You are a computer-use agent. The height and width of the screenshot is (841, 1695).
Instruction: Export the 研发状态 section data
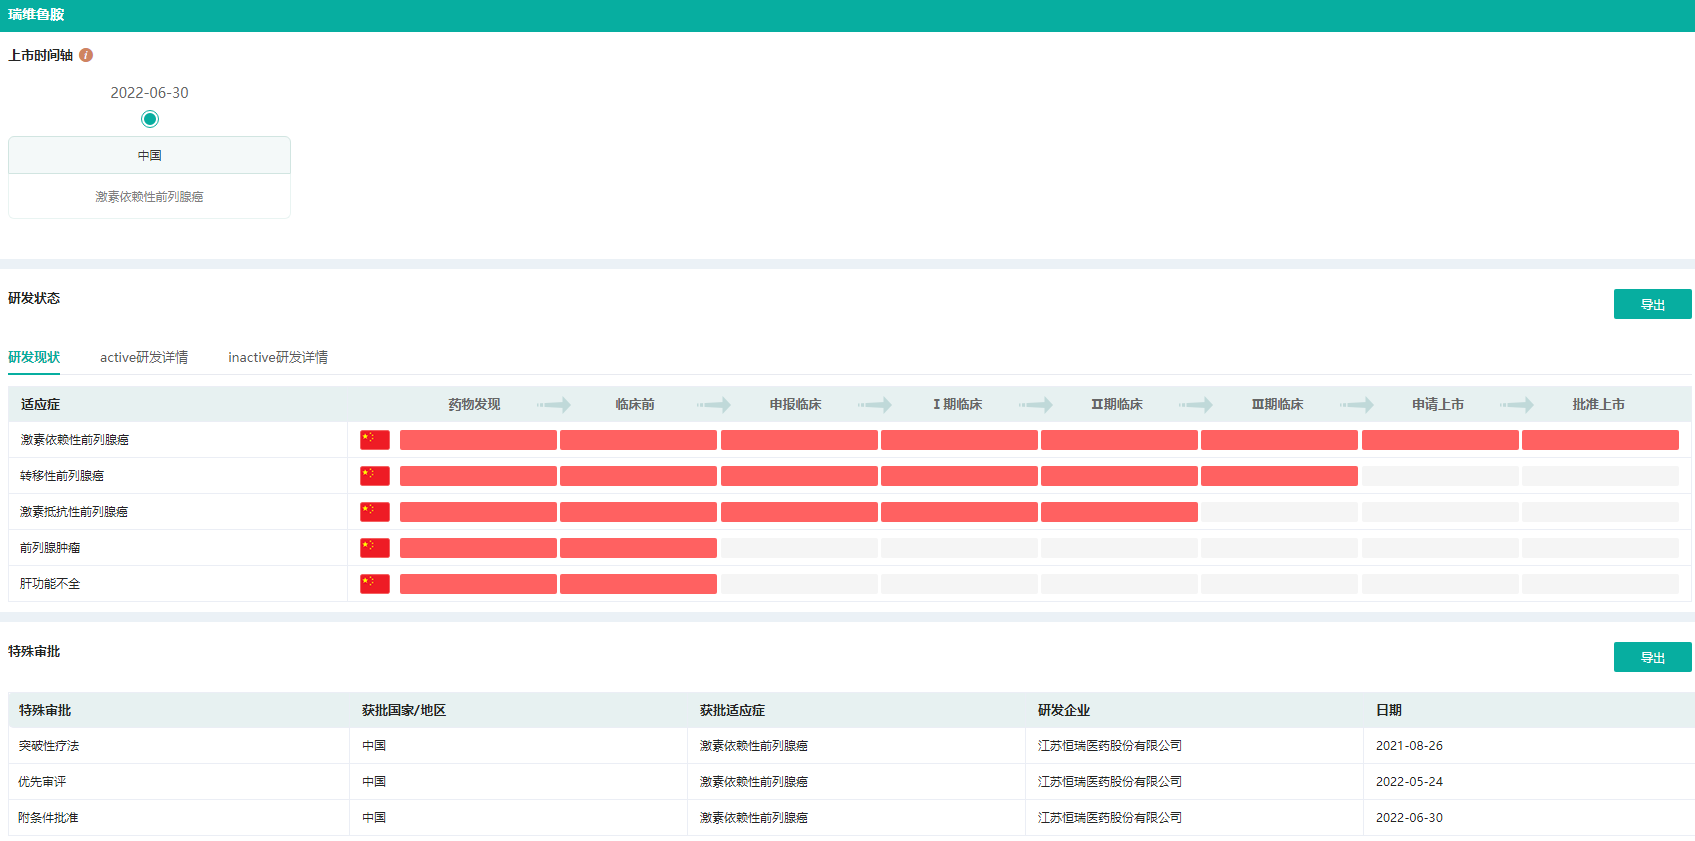(1652, 304)
